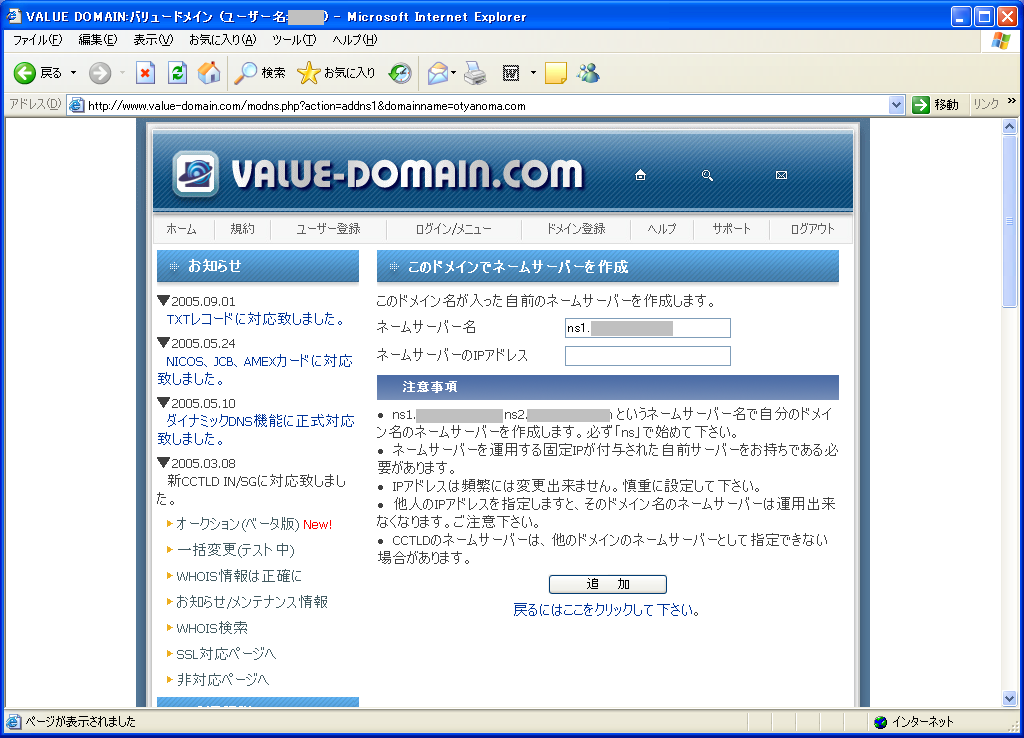Click the 追加 submit button
This screenshot has height=738, width=1024.
pyautogui.click(x=608, y=584)
